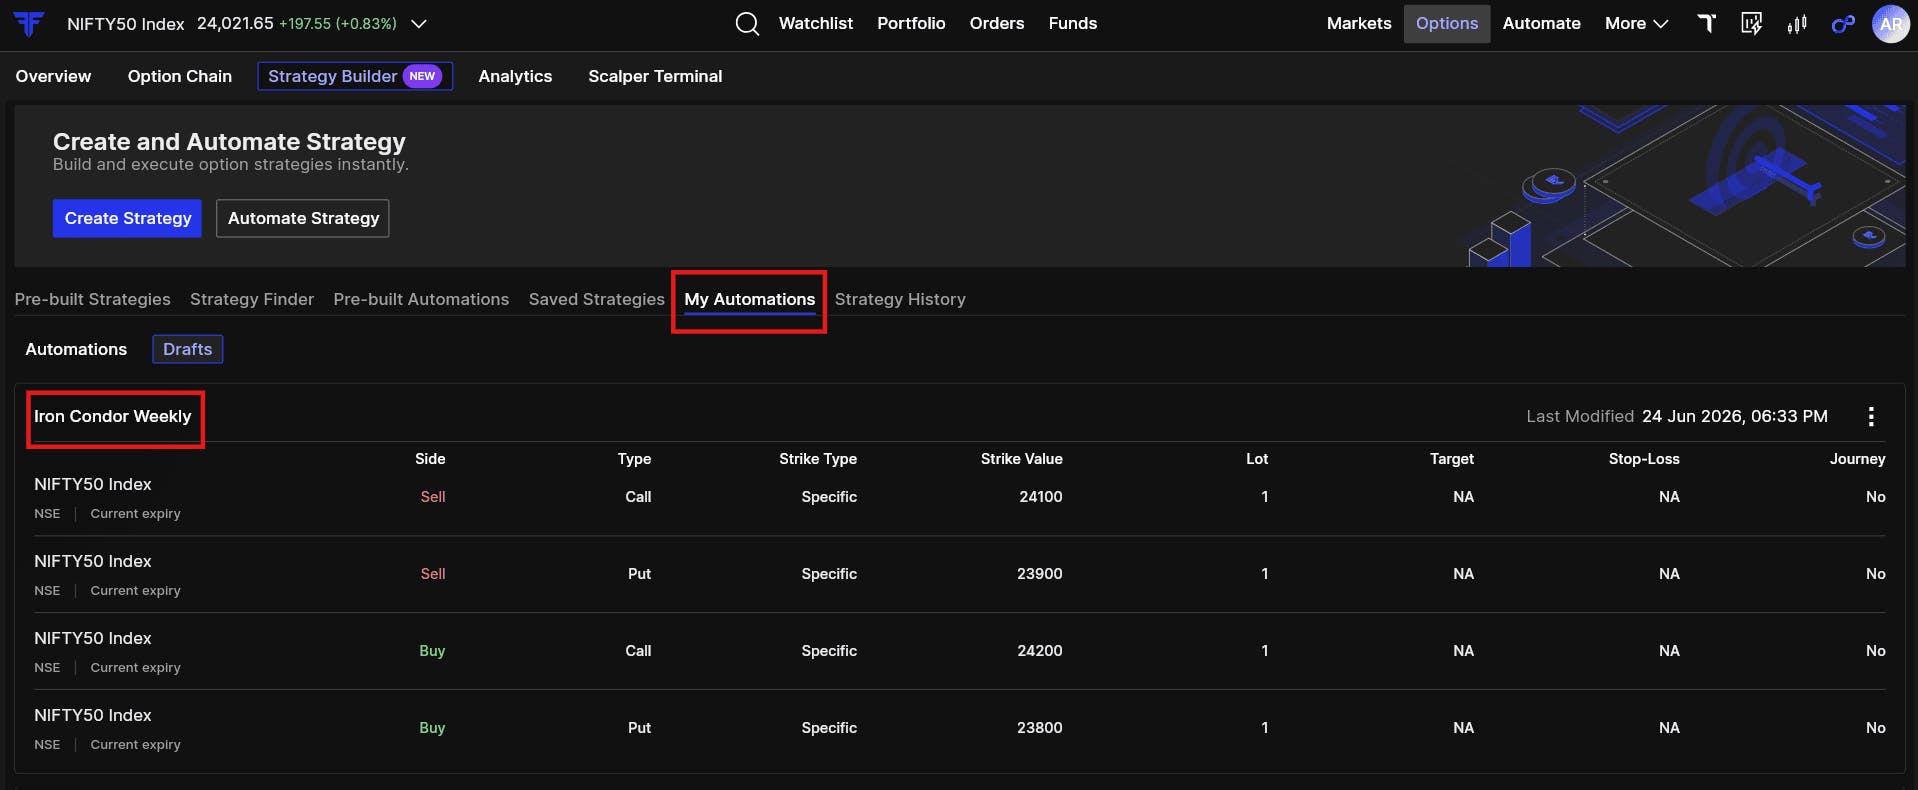Click the Target column header
Image resolution: width=1918 pixels, height=790 pixels.
coord(1452,459)
